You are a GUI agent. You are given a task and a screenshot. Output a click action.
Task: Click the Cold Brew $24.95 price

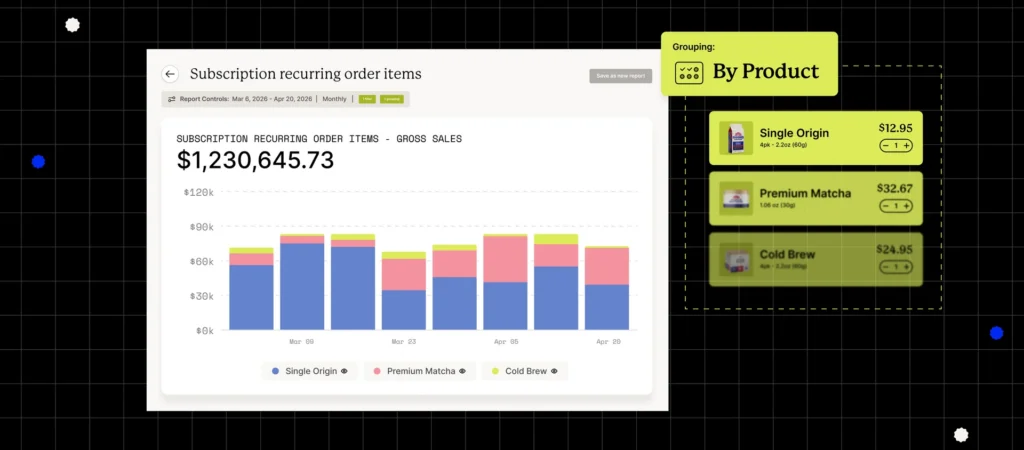[x=895, y=249]
